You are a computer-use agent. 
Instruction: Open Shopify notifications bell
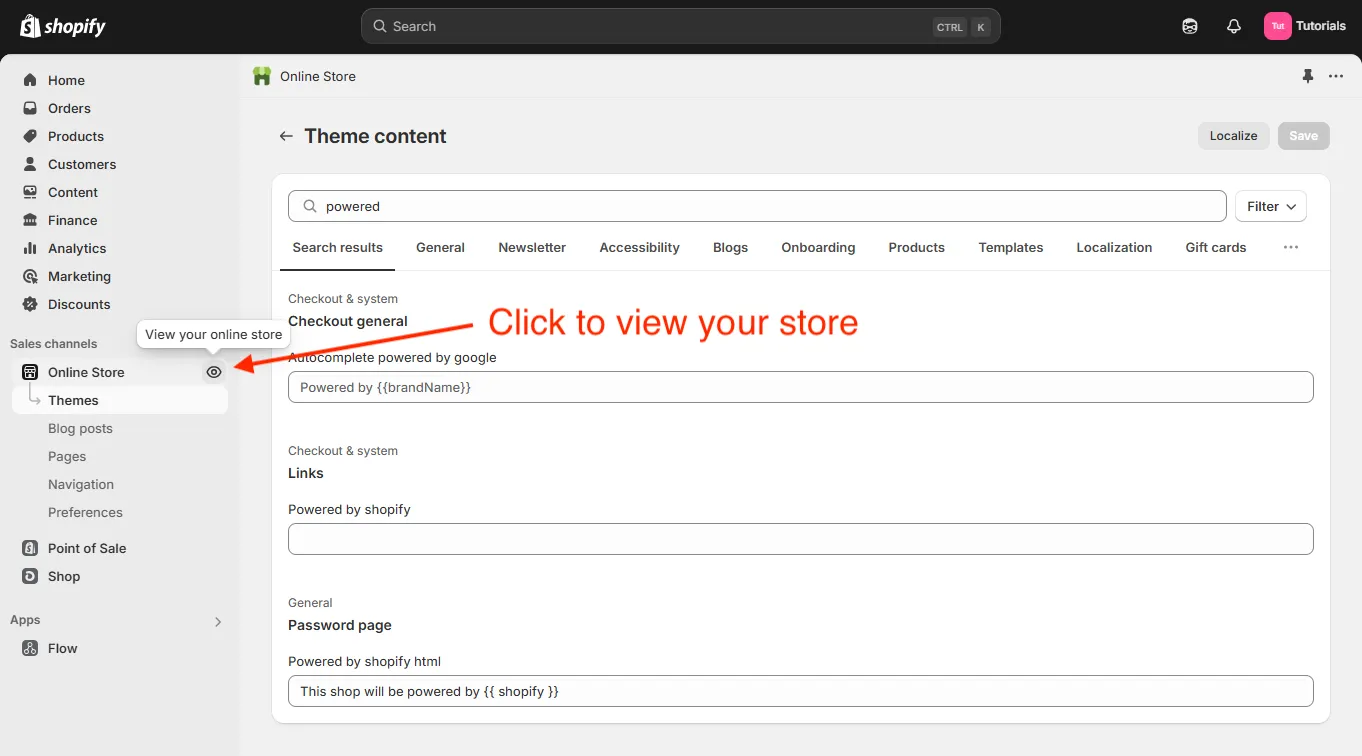(x=1233, y=26)
